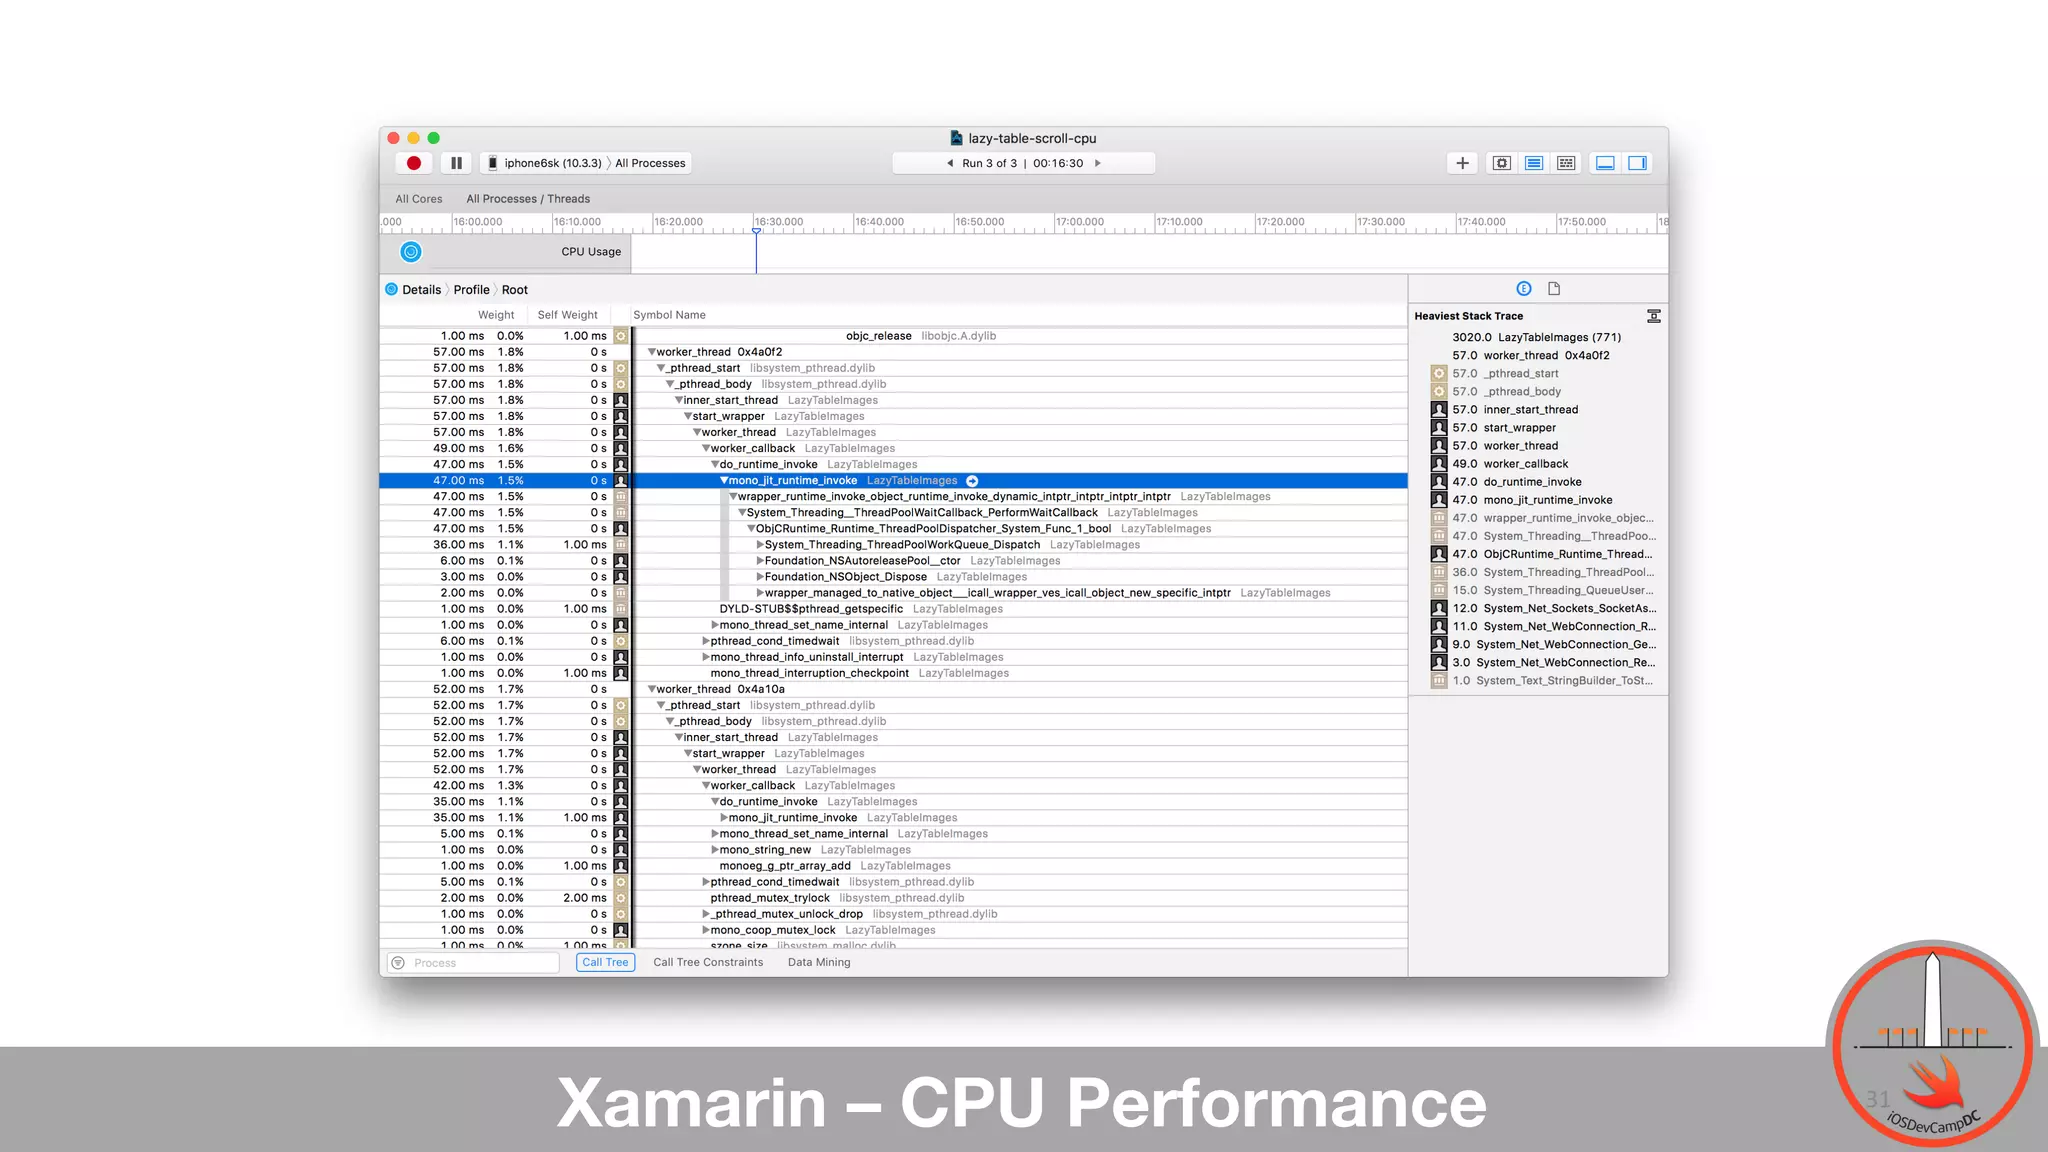
Task: Click the collapse frames icon beside Heaviest Stack Trace
Action: tap(1653, 316)
